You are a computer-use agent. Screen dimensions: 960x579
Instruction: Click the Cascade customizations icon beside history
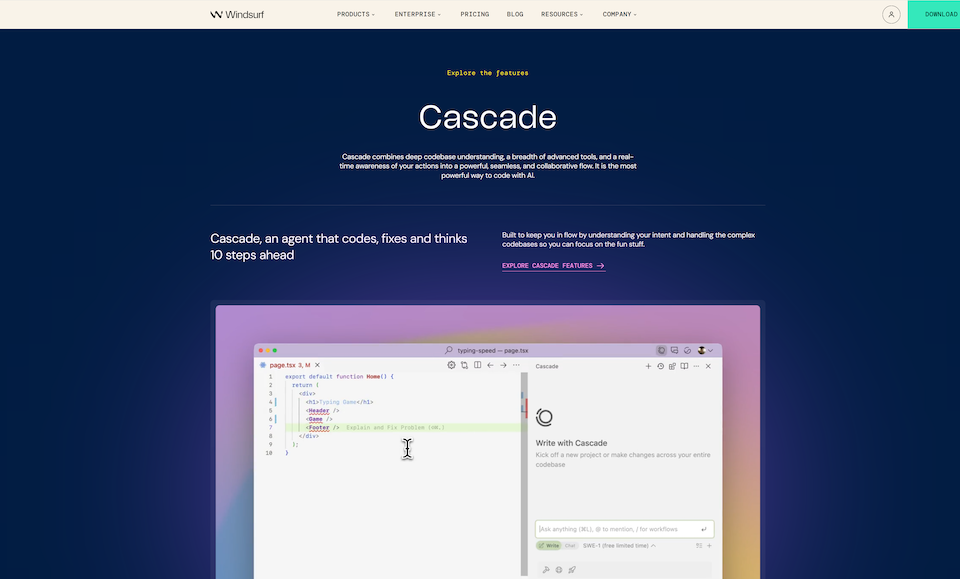click(672, 366)
